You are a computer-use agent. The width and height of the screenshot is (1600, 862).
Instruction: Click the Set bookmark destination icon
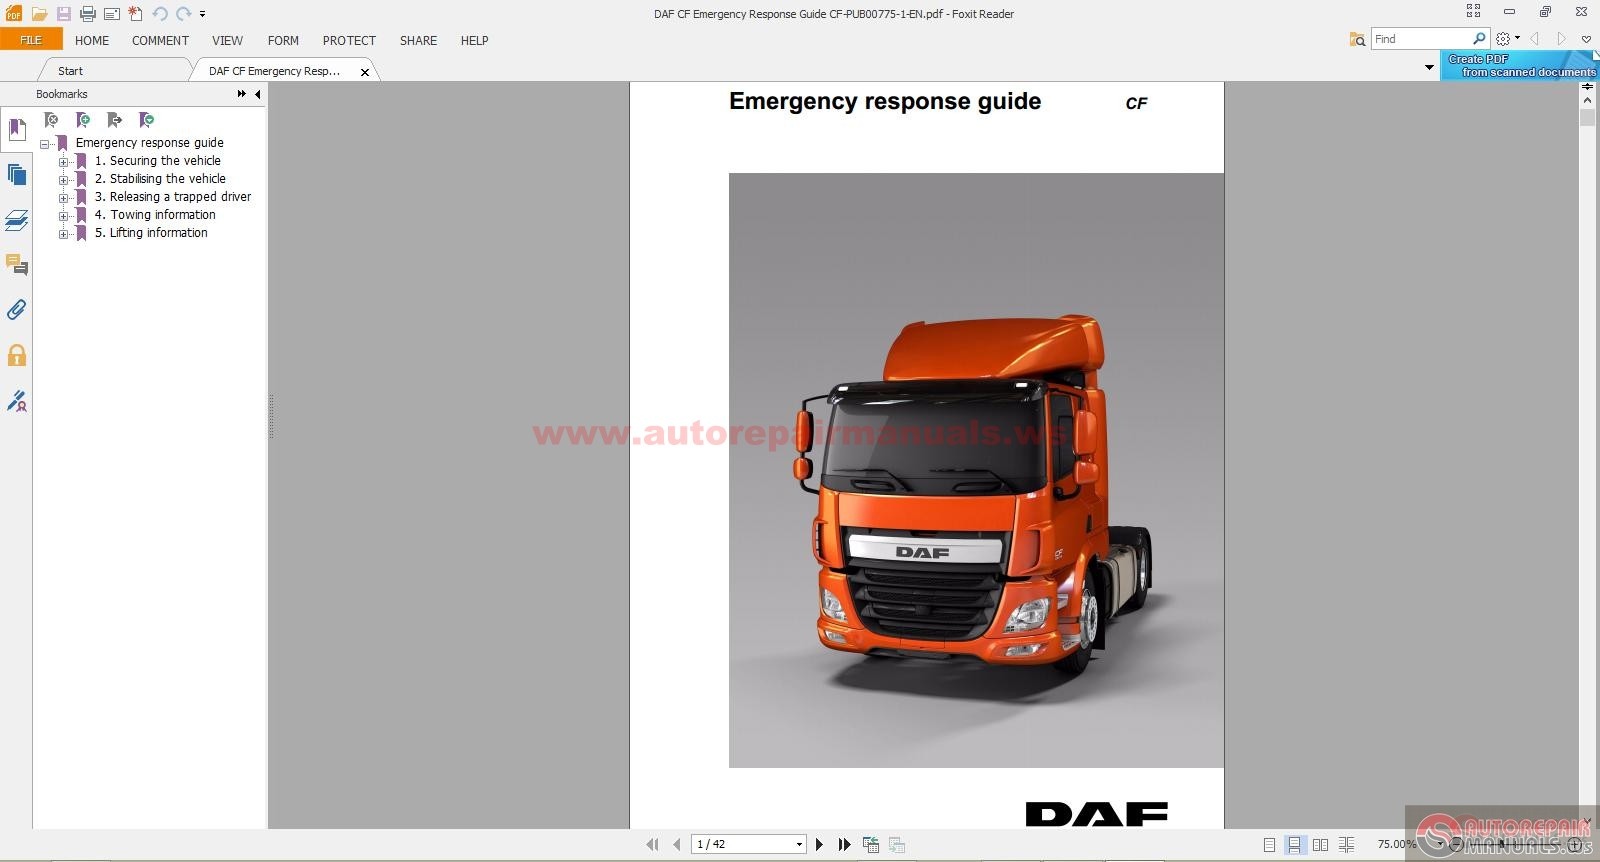[x=114, y=120]
